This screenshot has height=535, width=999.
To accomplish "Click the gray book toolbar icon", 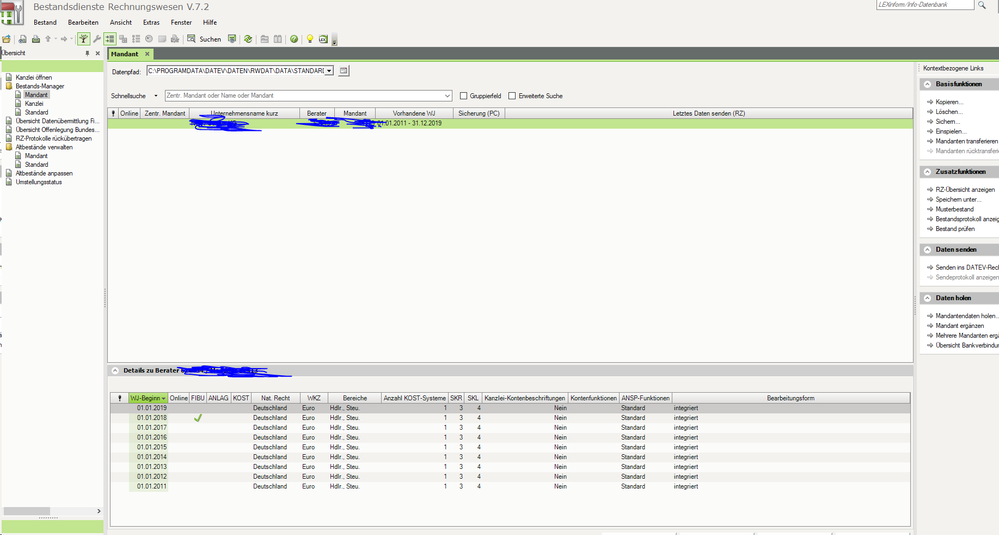I will tap(278, 39).
